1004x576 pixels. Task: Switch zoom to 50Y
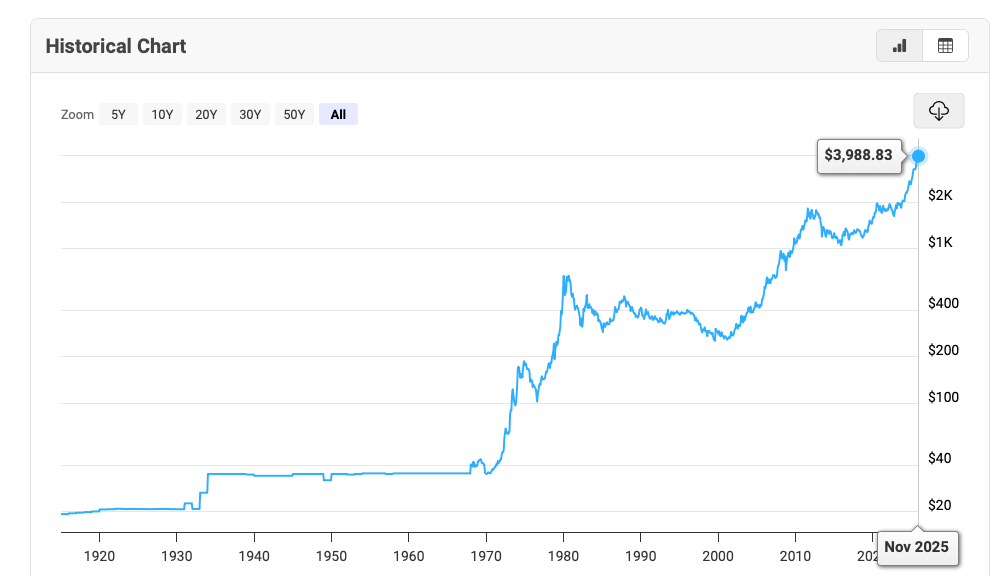coord(294,114)
